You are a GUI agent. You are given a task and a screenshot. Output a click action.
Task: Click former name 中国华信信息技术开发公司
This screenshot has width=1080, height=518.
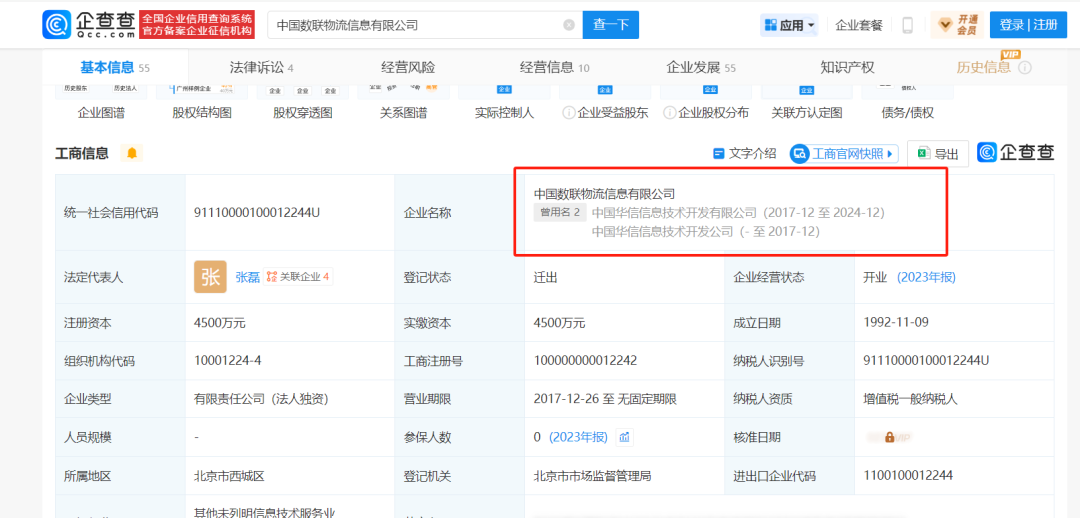pos(663,231)
